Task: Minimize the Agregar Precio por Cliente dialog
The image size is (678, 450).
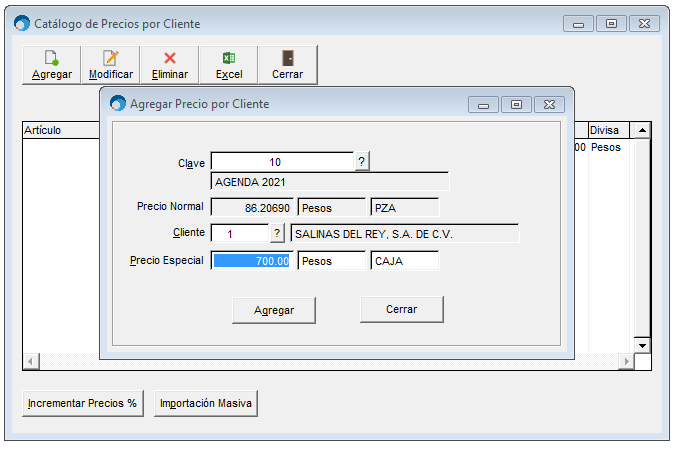Action: point(483,105)
